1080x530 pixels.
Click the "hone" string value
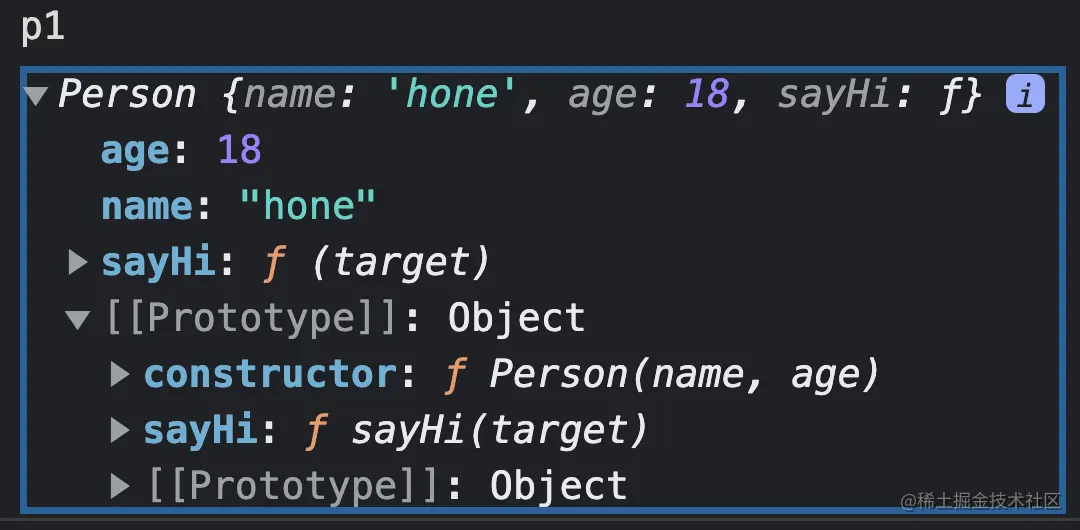(307, 207)
